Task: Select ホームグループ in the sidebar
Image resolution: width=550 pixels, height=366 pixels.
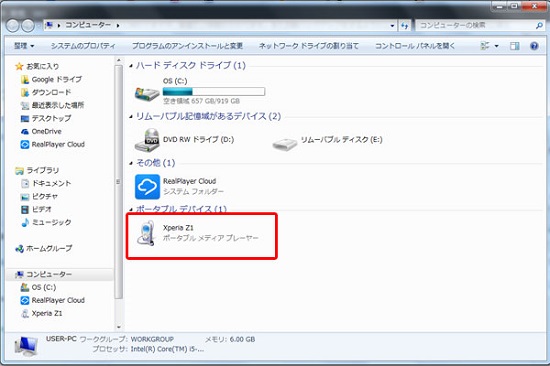Action: coord(44,248)
